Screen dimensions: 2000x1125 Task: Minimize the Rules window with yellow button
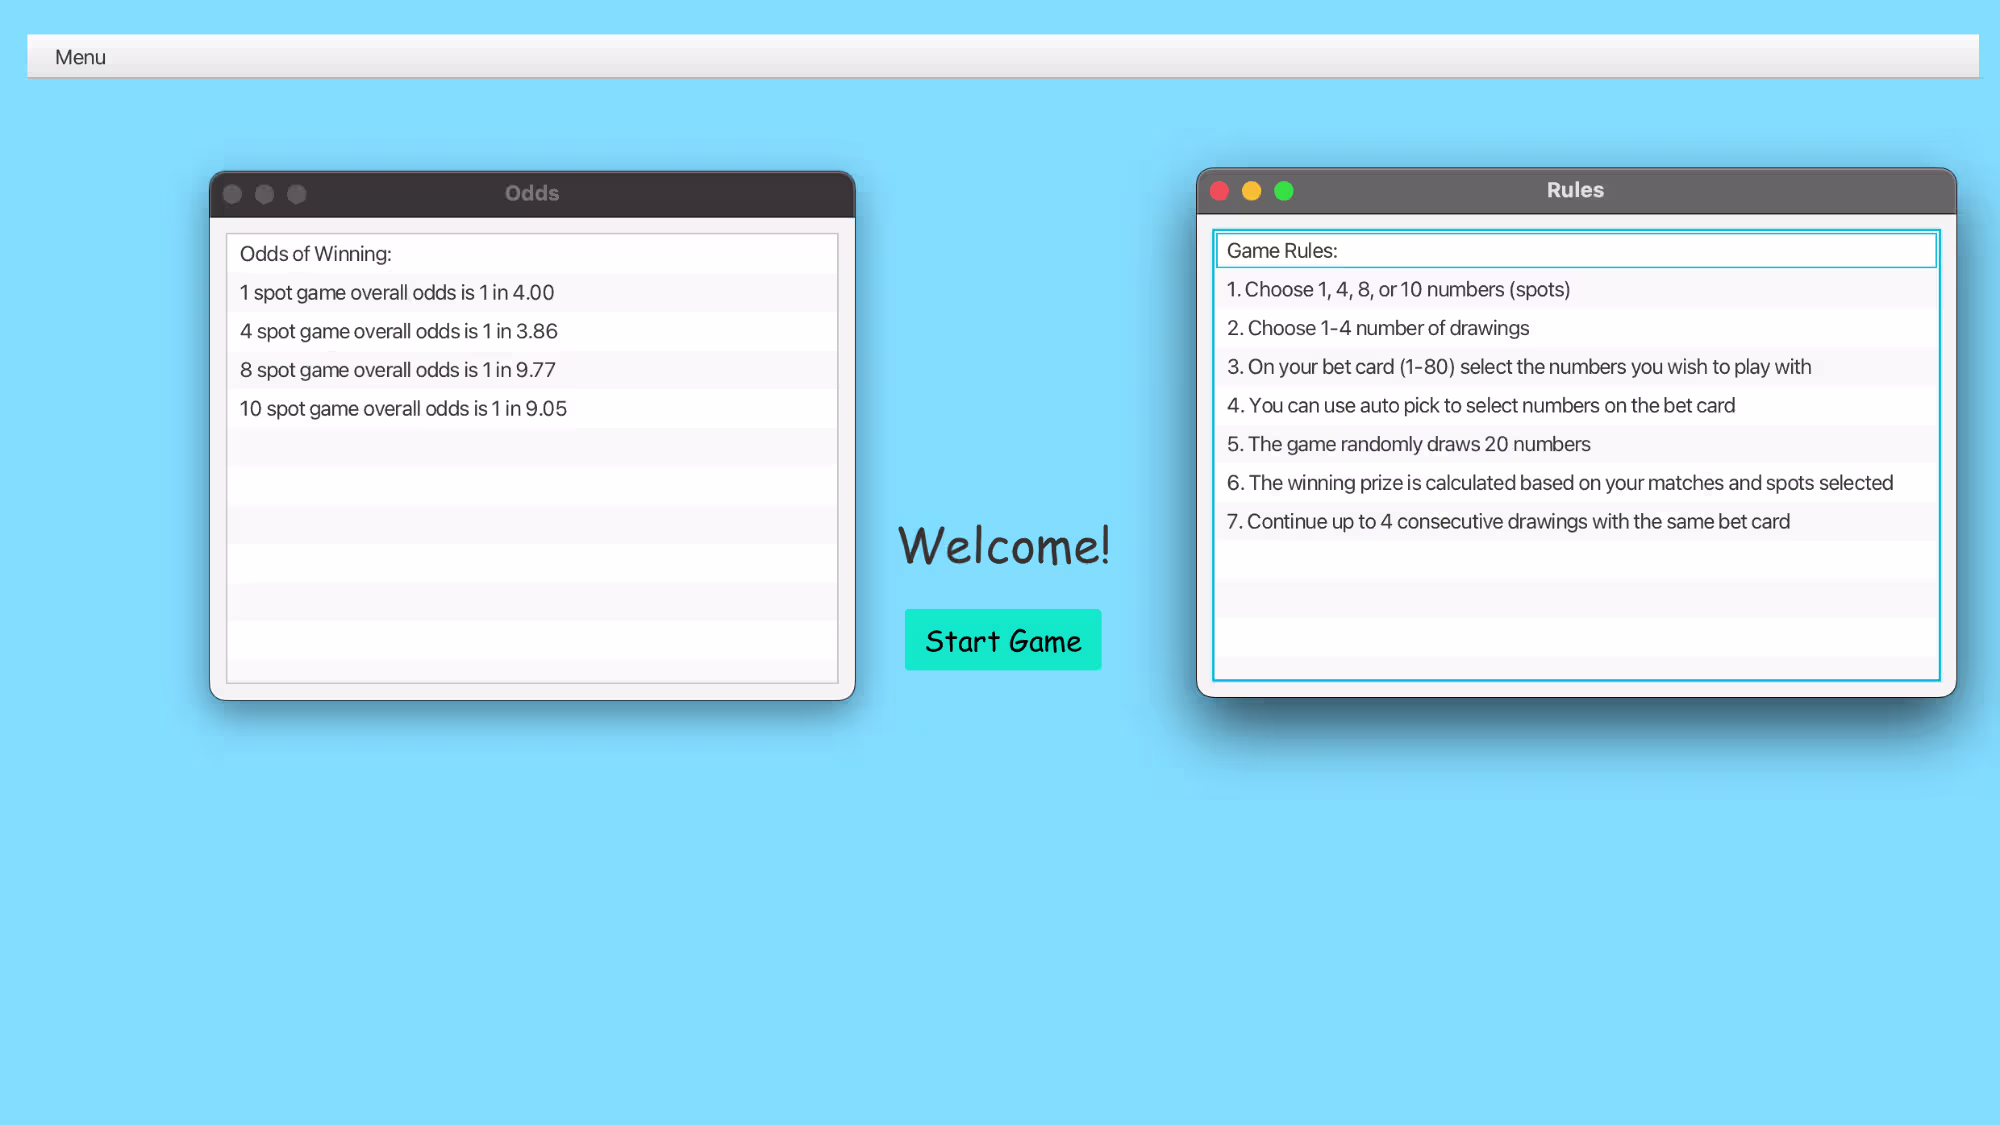1251,191
